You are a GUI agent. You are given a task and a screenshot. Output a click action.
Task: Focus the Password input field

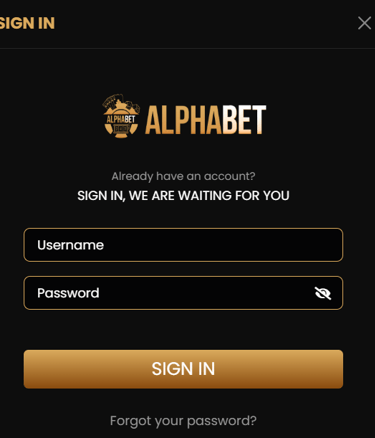pyautogui.click(x=183, y=293)
